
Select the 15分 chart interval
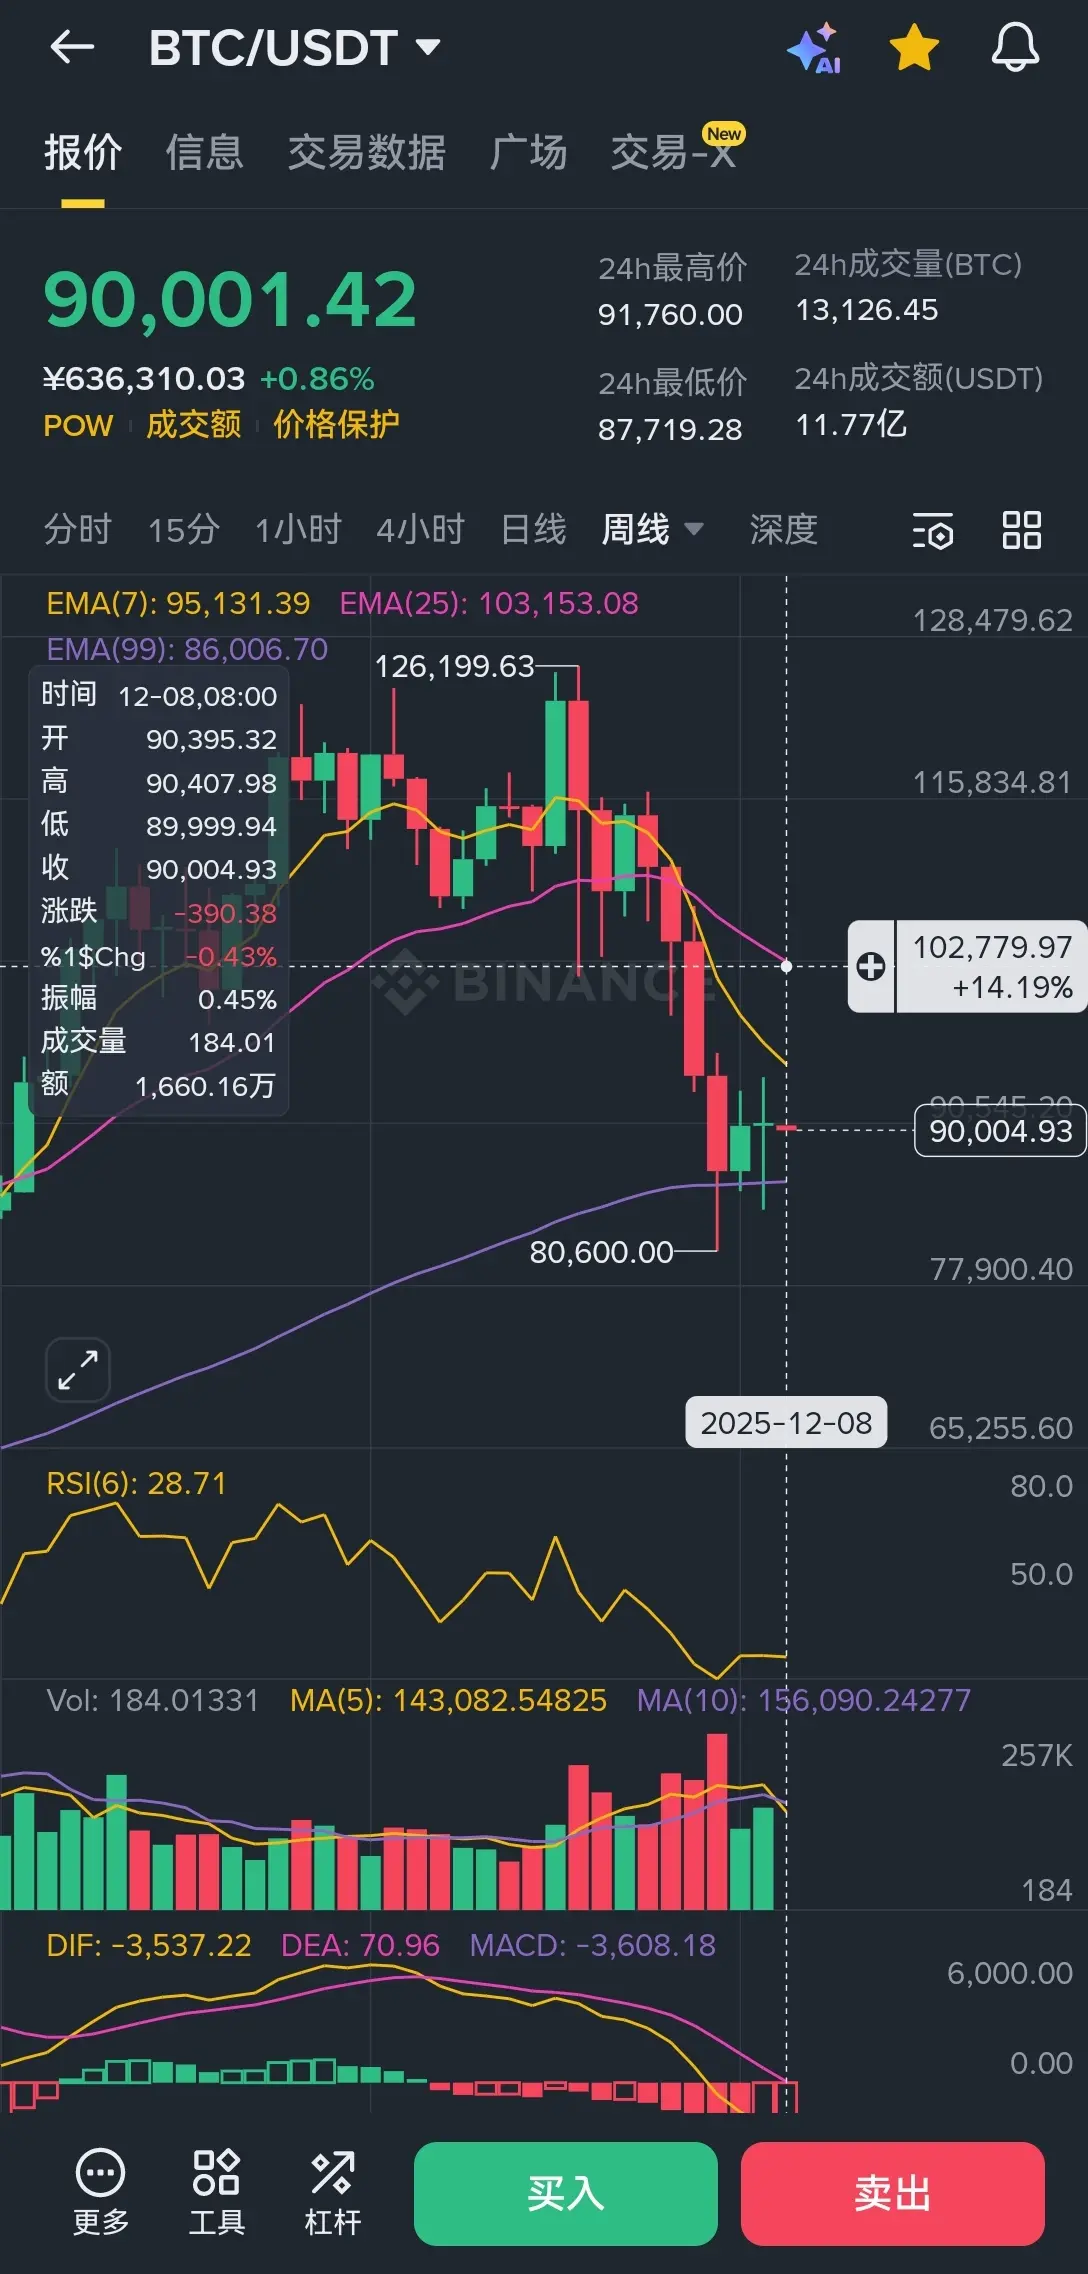(x=184, y=529)
